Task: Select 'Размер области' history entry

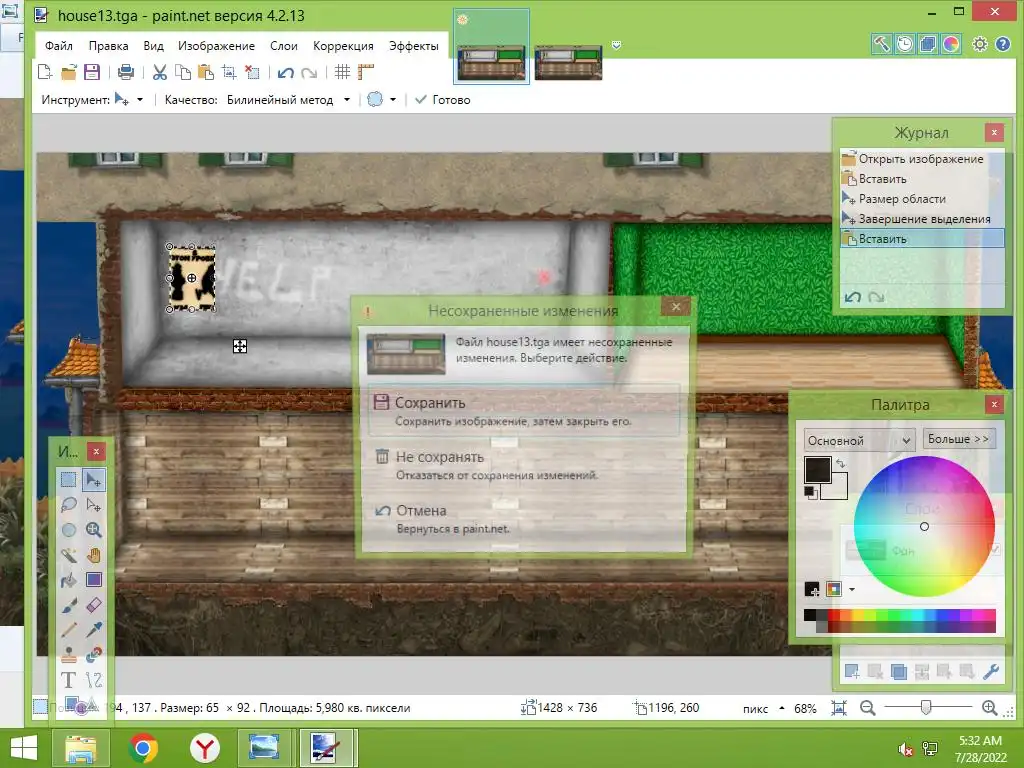Action: pos(921,199)
